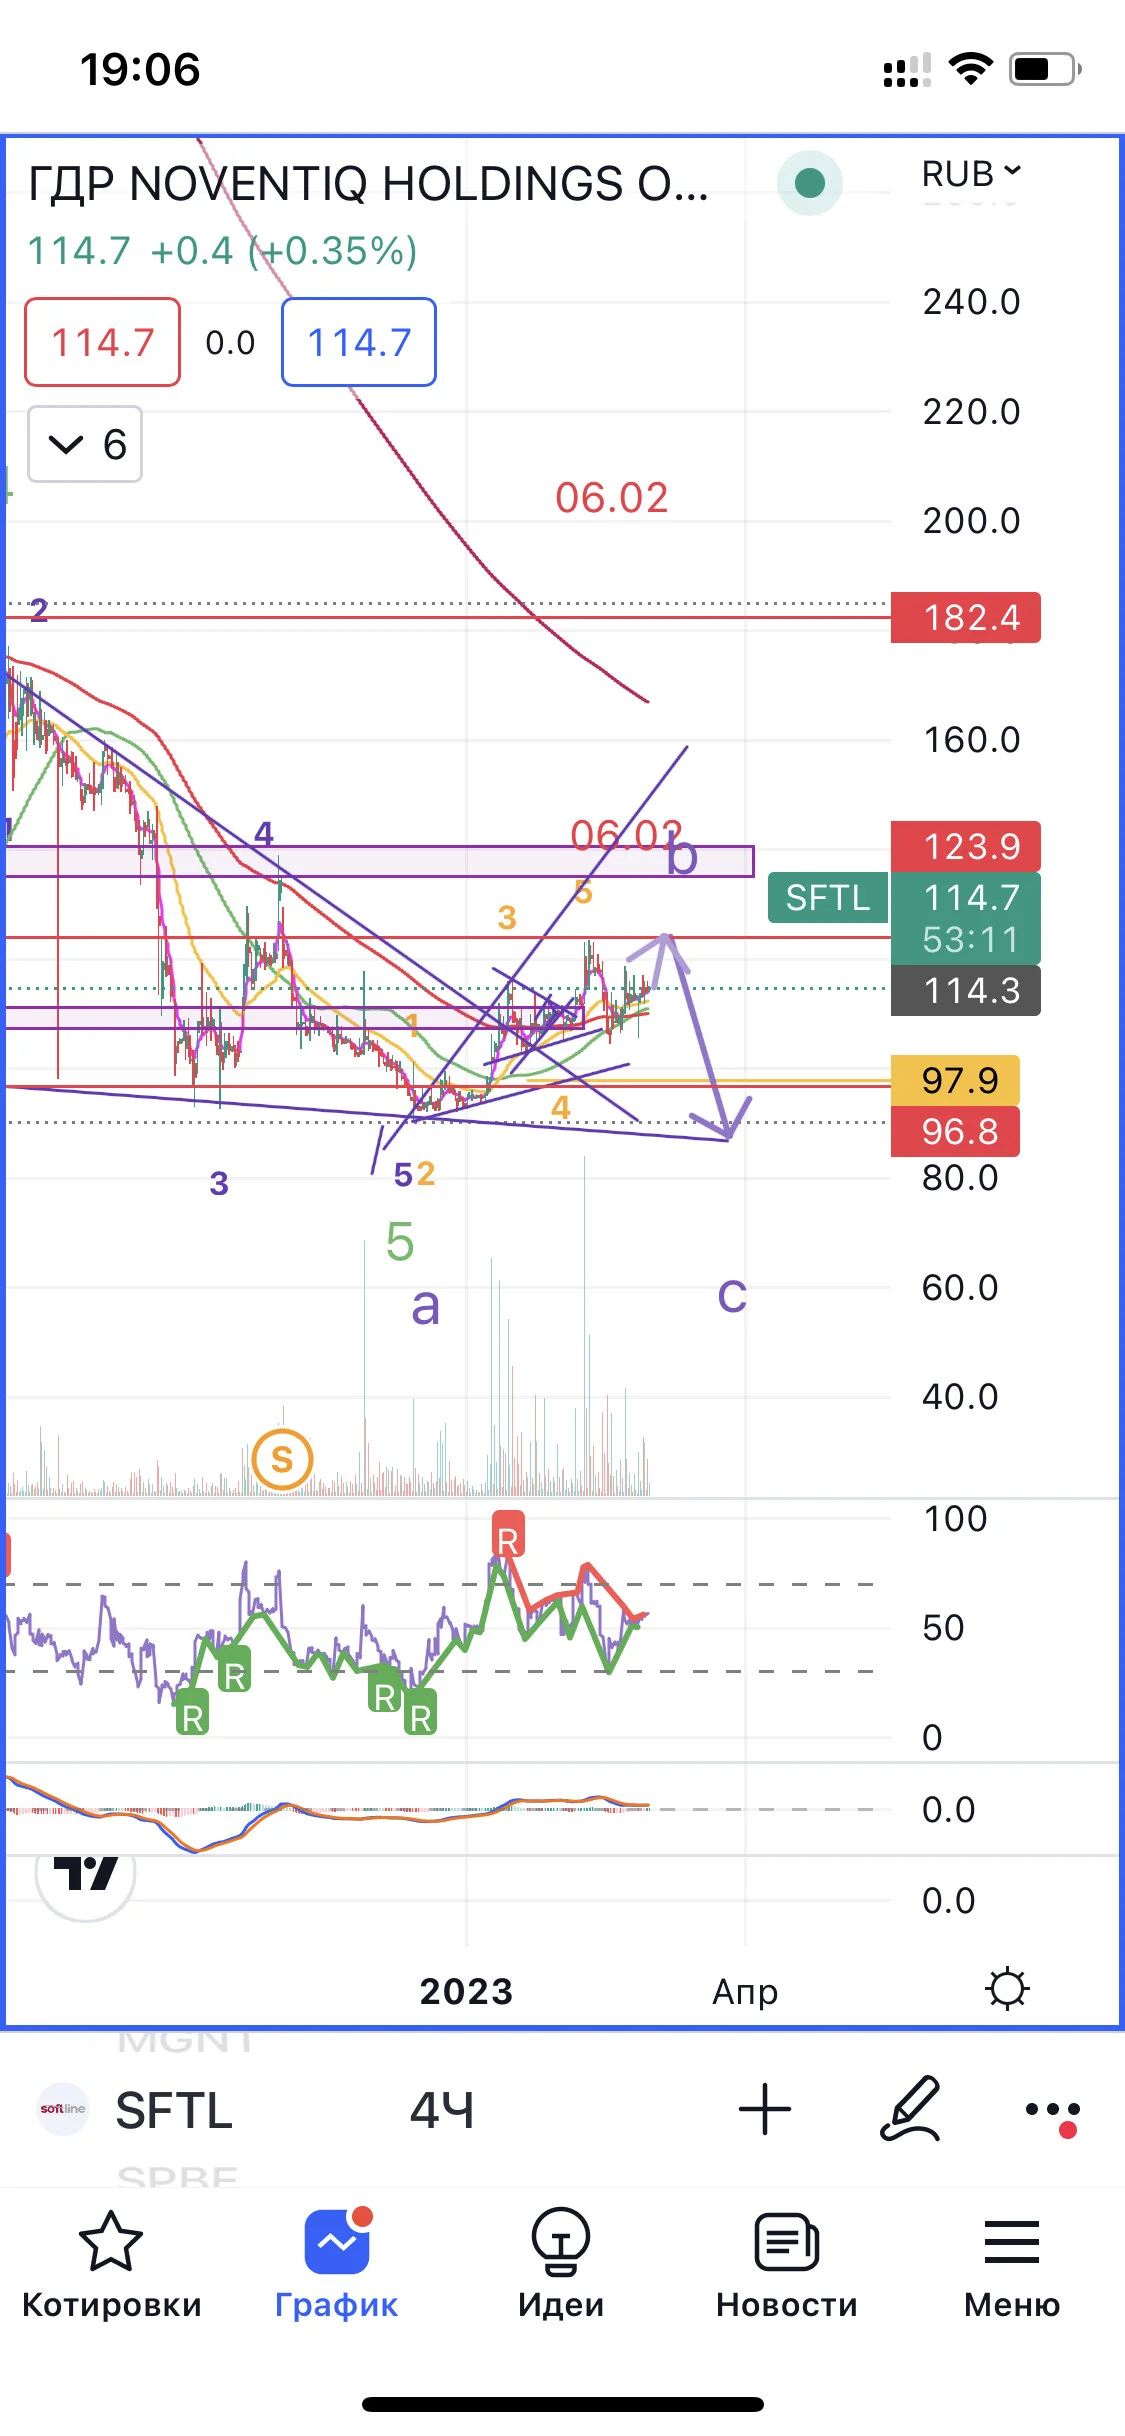Tap the TradingView logo icon
This screenshot has width=1125, height=2436.
[x=85, y=1873]
